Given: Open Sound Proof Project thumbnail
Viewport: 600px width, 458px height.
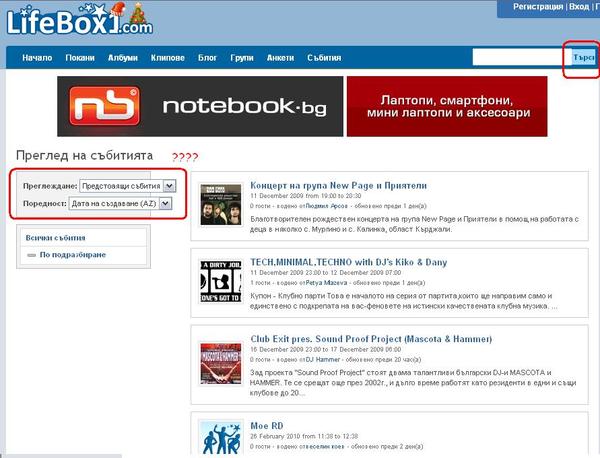Looking at the screenshot, I should [x=221, y=363].
